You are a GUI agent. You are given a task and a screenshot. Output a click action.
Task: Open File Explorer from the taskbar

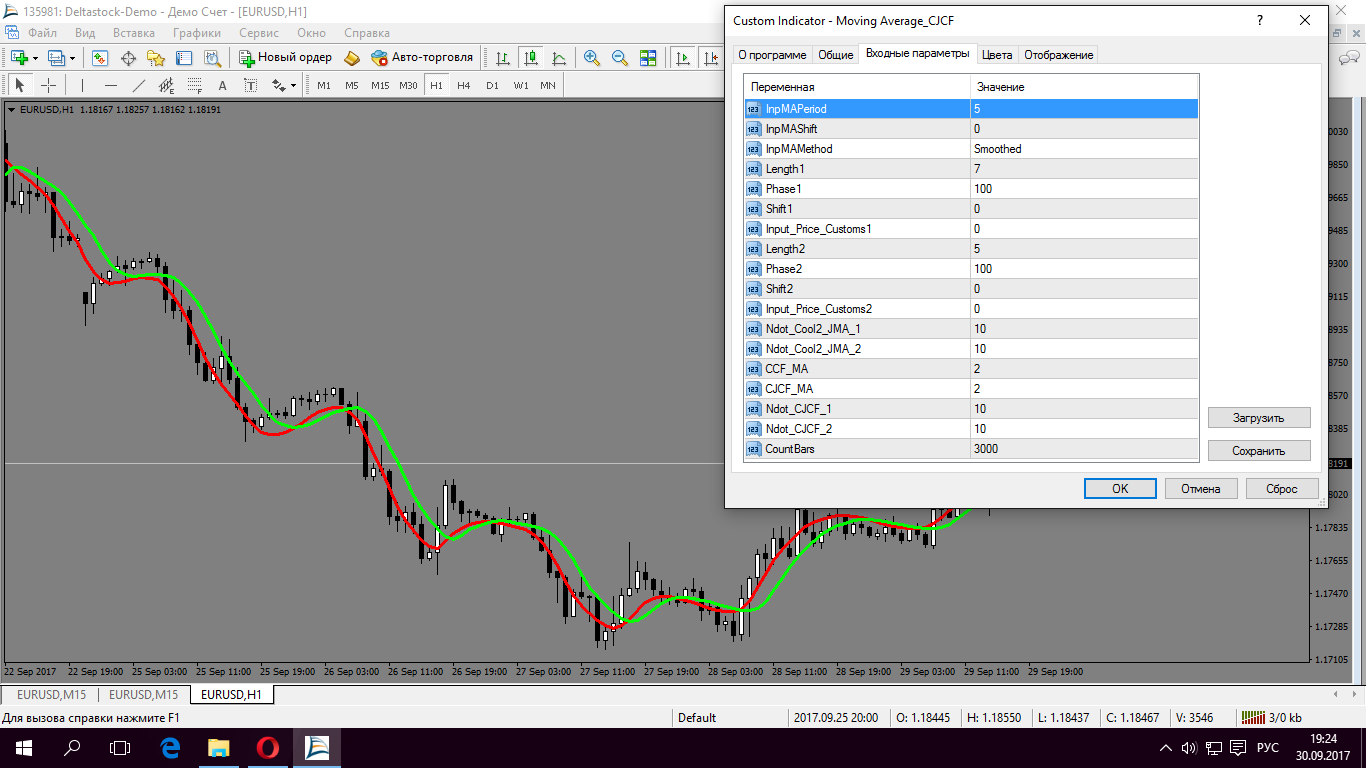218,747
